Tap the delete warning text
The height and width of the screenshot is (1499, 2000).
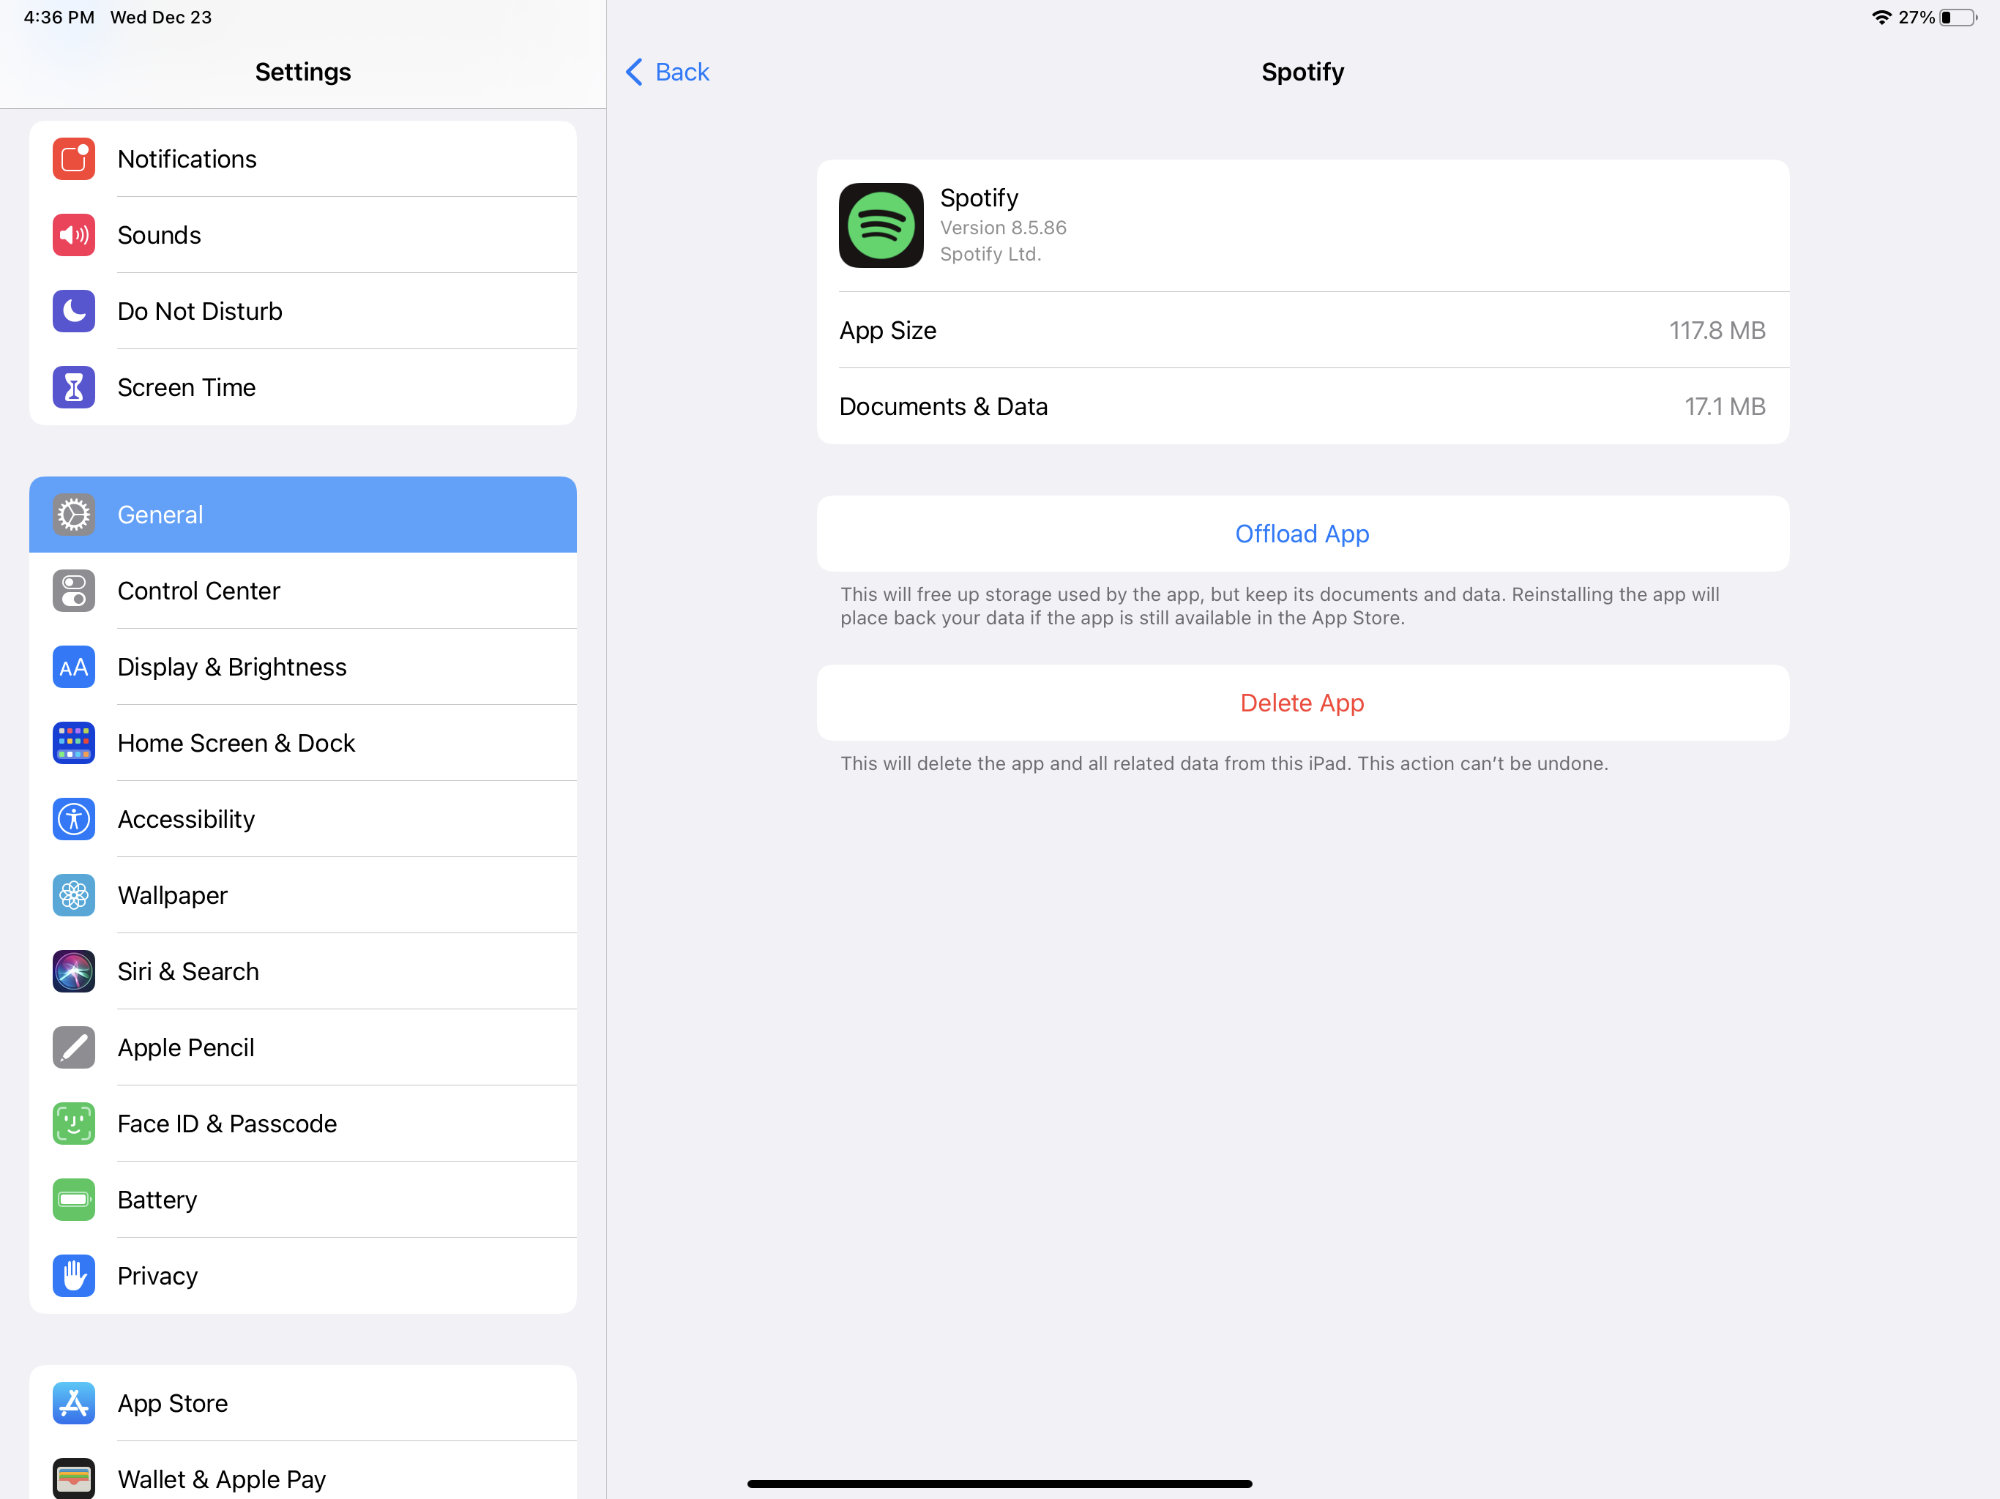point(1224,763)
